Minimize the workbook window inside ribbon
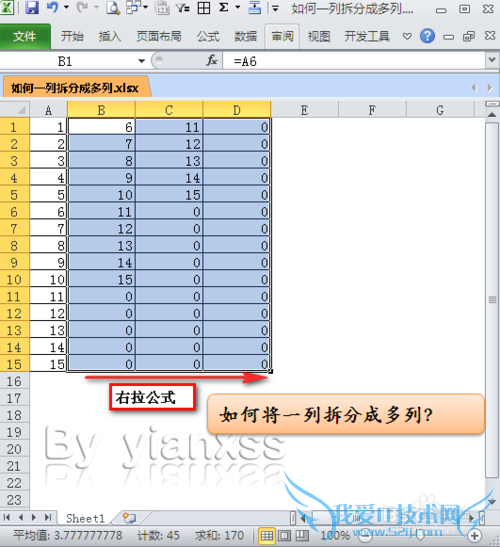The image size is (500, 547). 448,37
